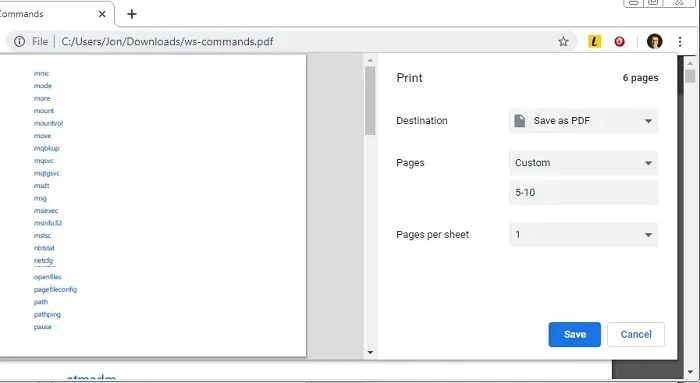Open a new browser tab
Viewport: 700px width, 383px height.
coord(132,14)
